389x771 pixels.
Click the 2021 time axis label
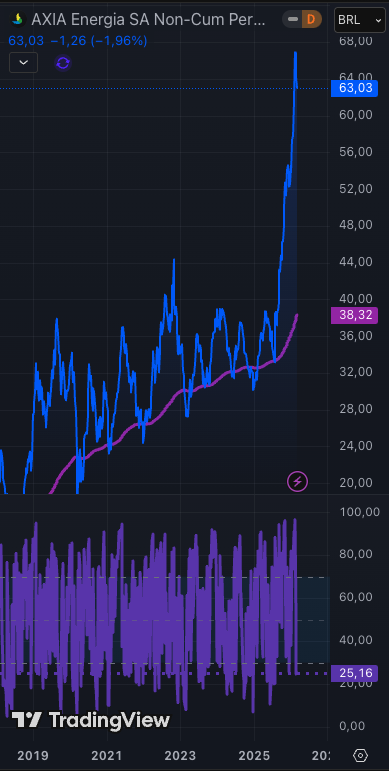(x=107, y=755)
